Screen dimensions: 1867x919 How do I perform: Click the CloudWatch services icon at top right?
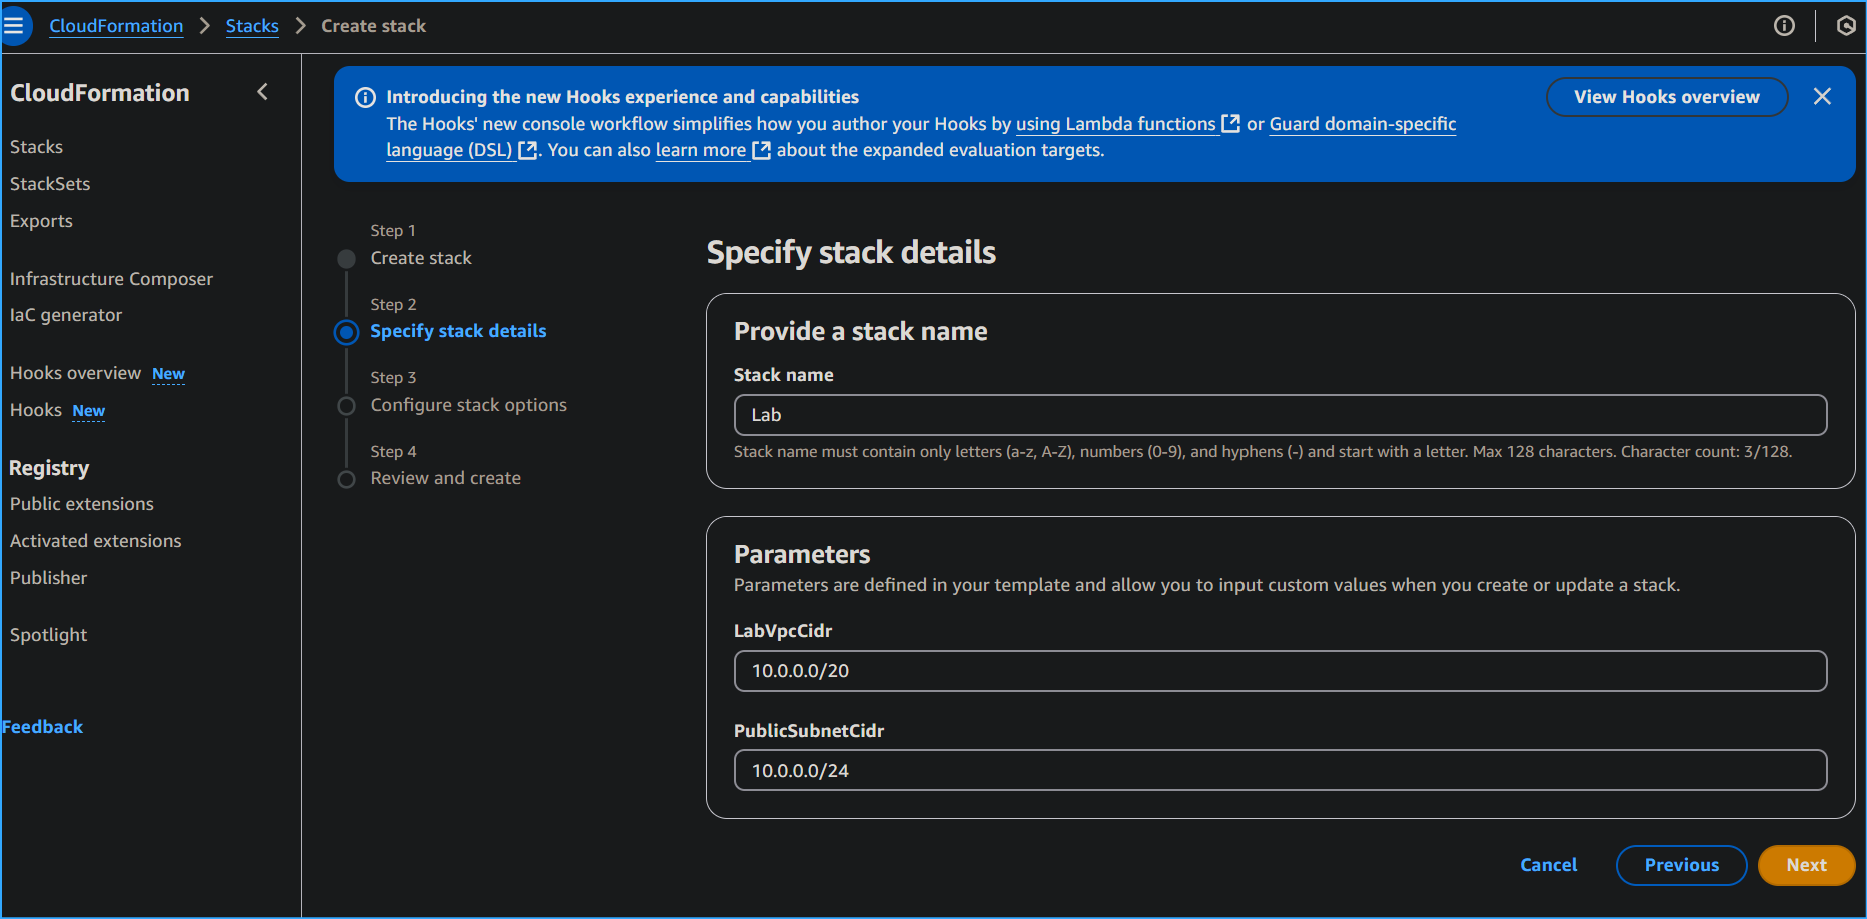(1845, 25)
